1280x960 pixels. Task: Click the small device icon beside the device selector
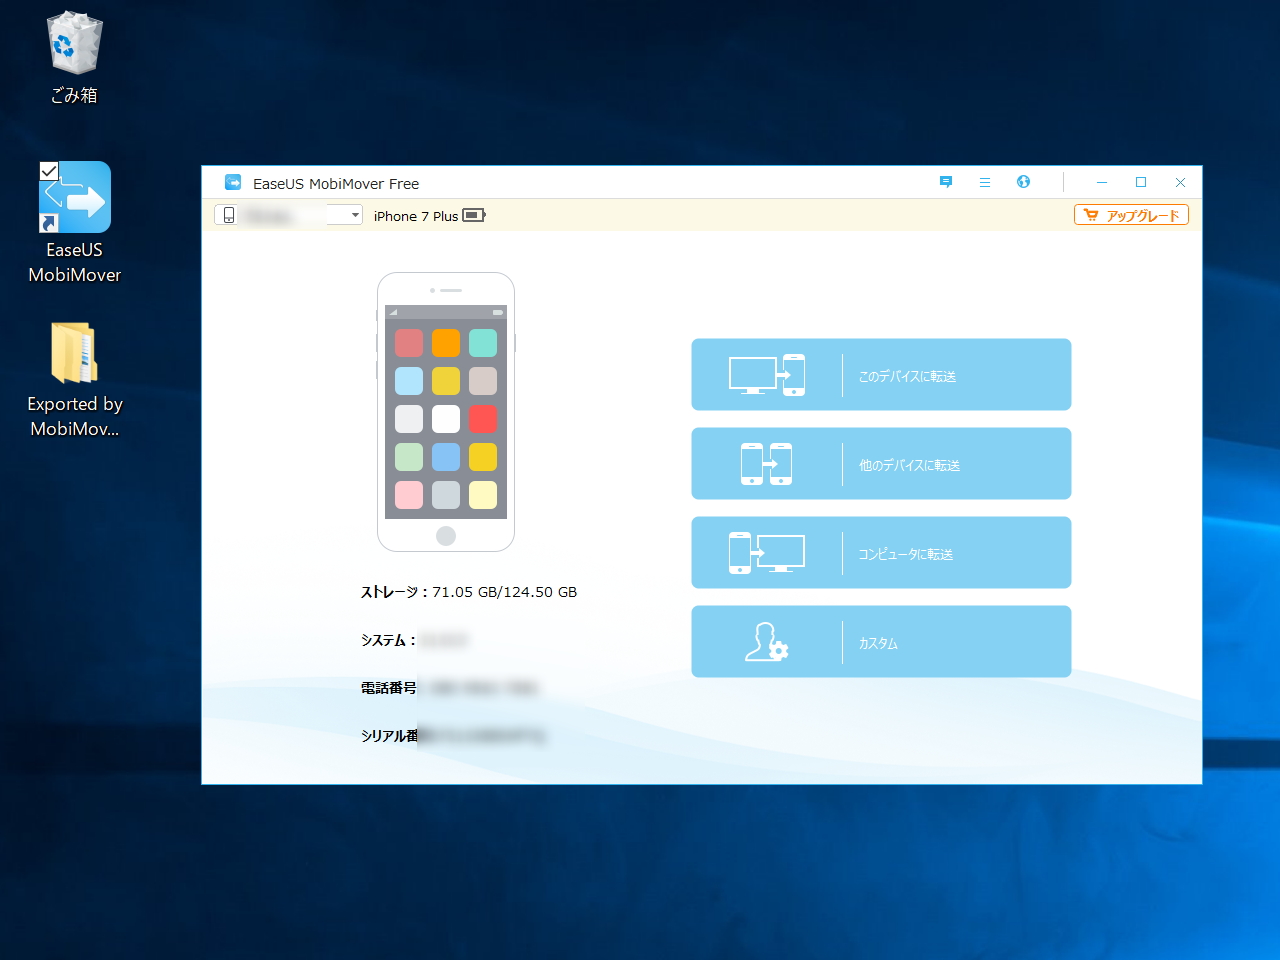click(226, 214)
